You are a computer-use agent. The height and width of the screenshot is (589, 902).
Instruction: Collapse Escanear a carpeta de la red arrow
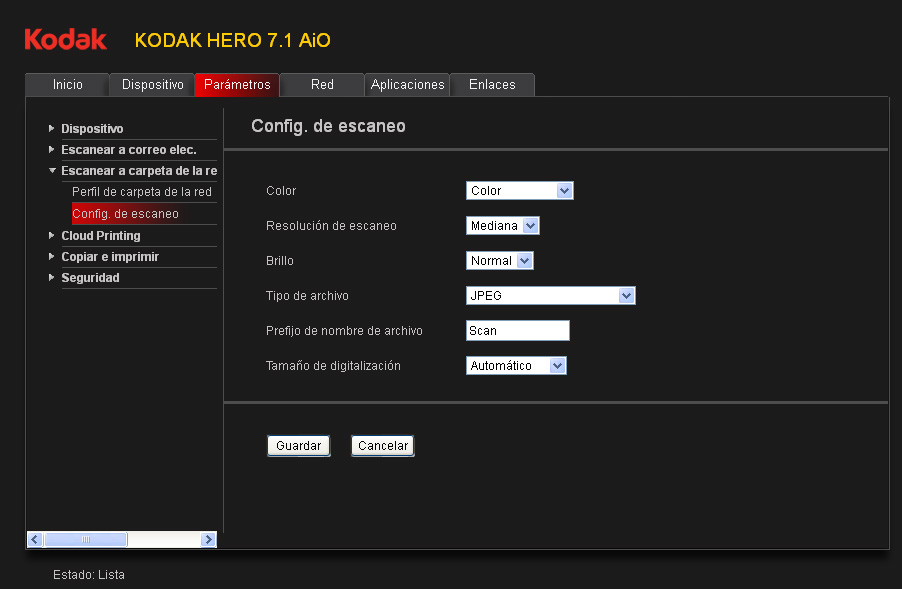52,170
